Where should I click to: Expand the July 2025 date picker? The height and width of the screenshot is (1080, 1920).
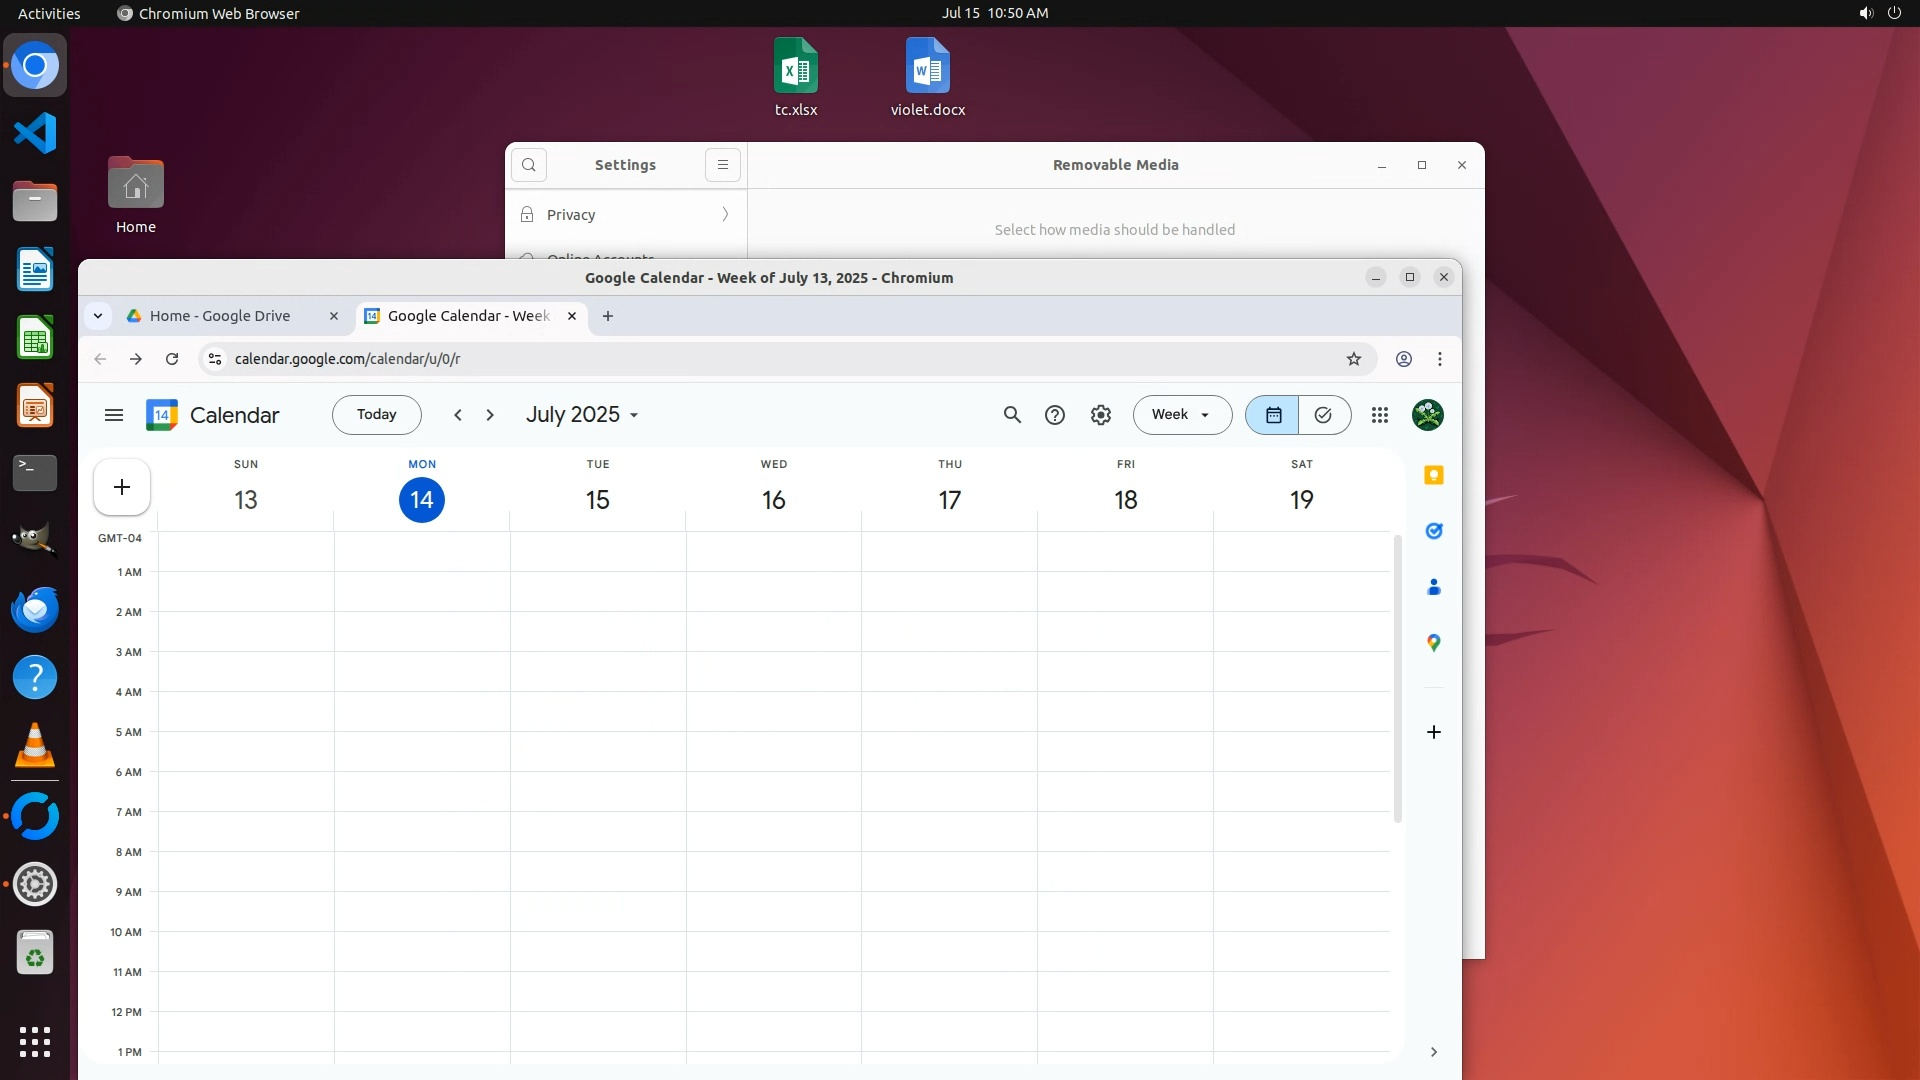[x=582, y=415]
